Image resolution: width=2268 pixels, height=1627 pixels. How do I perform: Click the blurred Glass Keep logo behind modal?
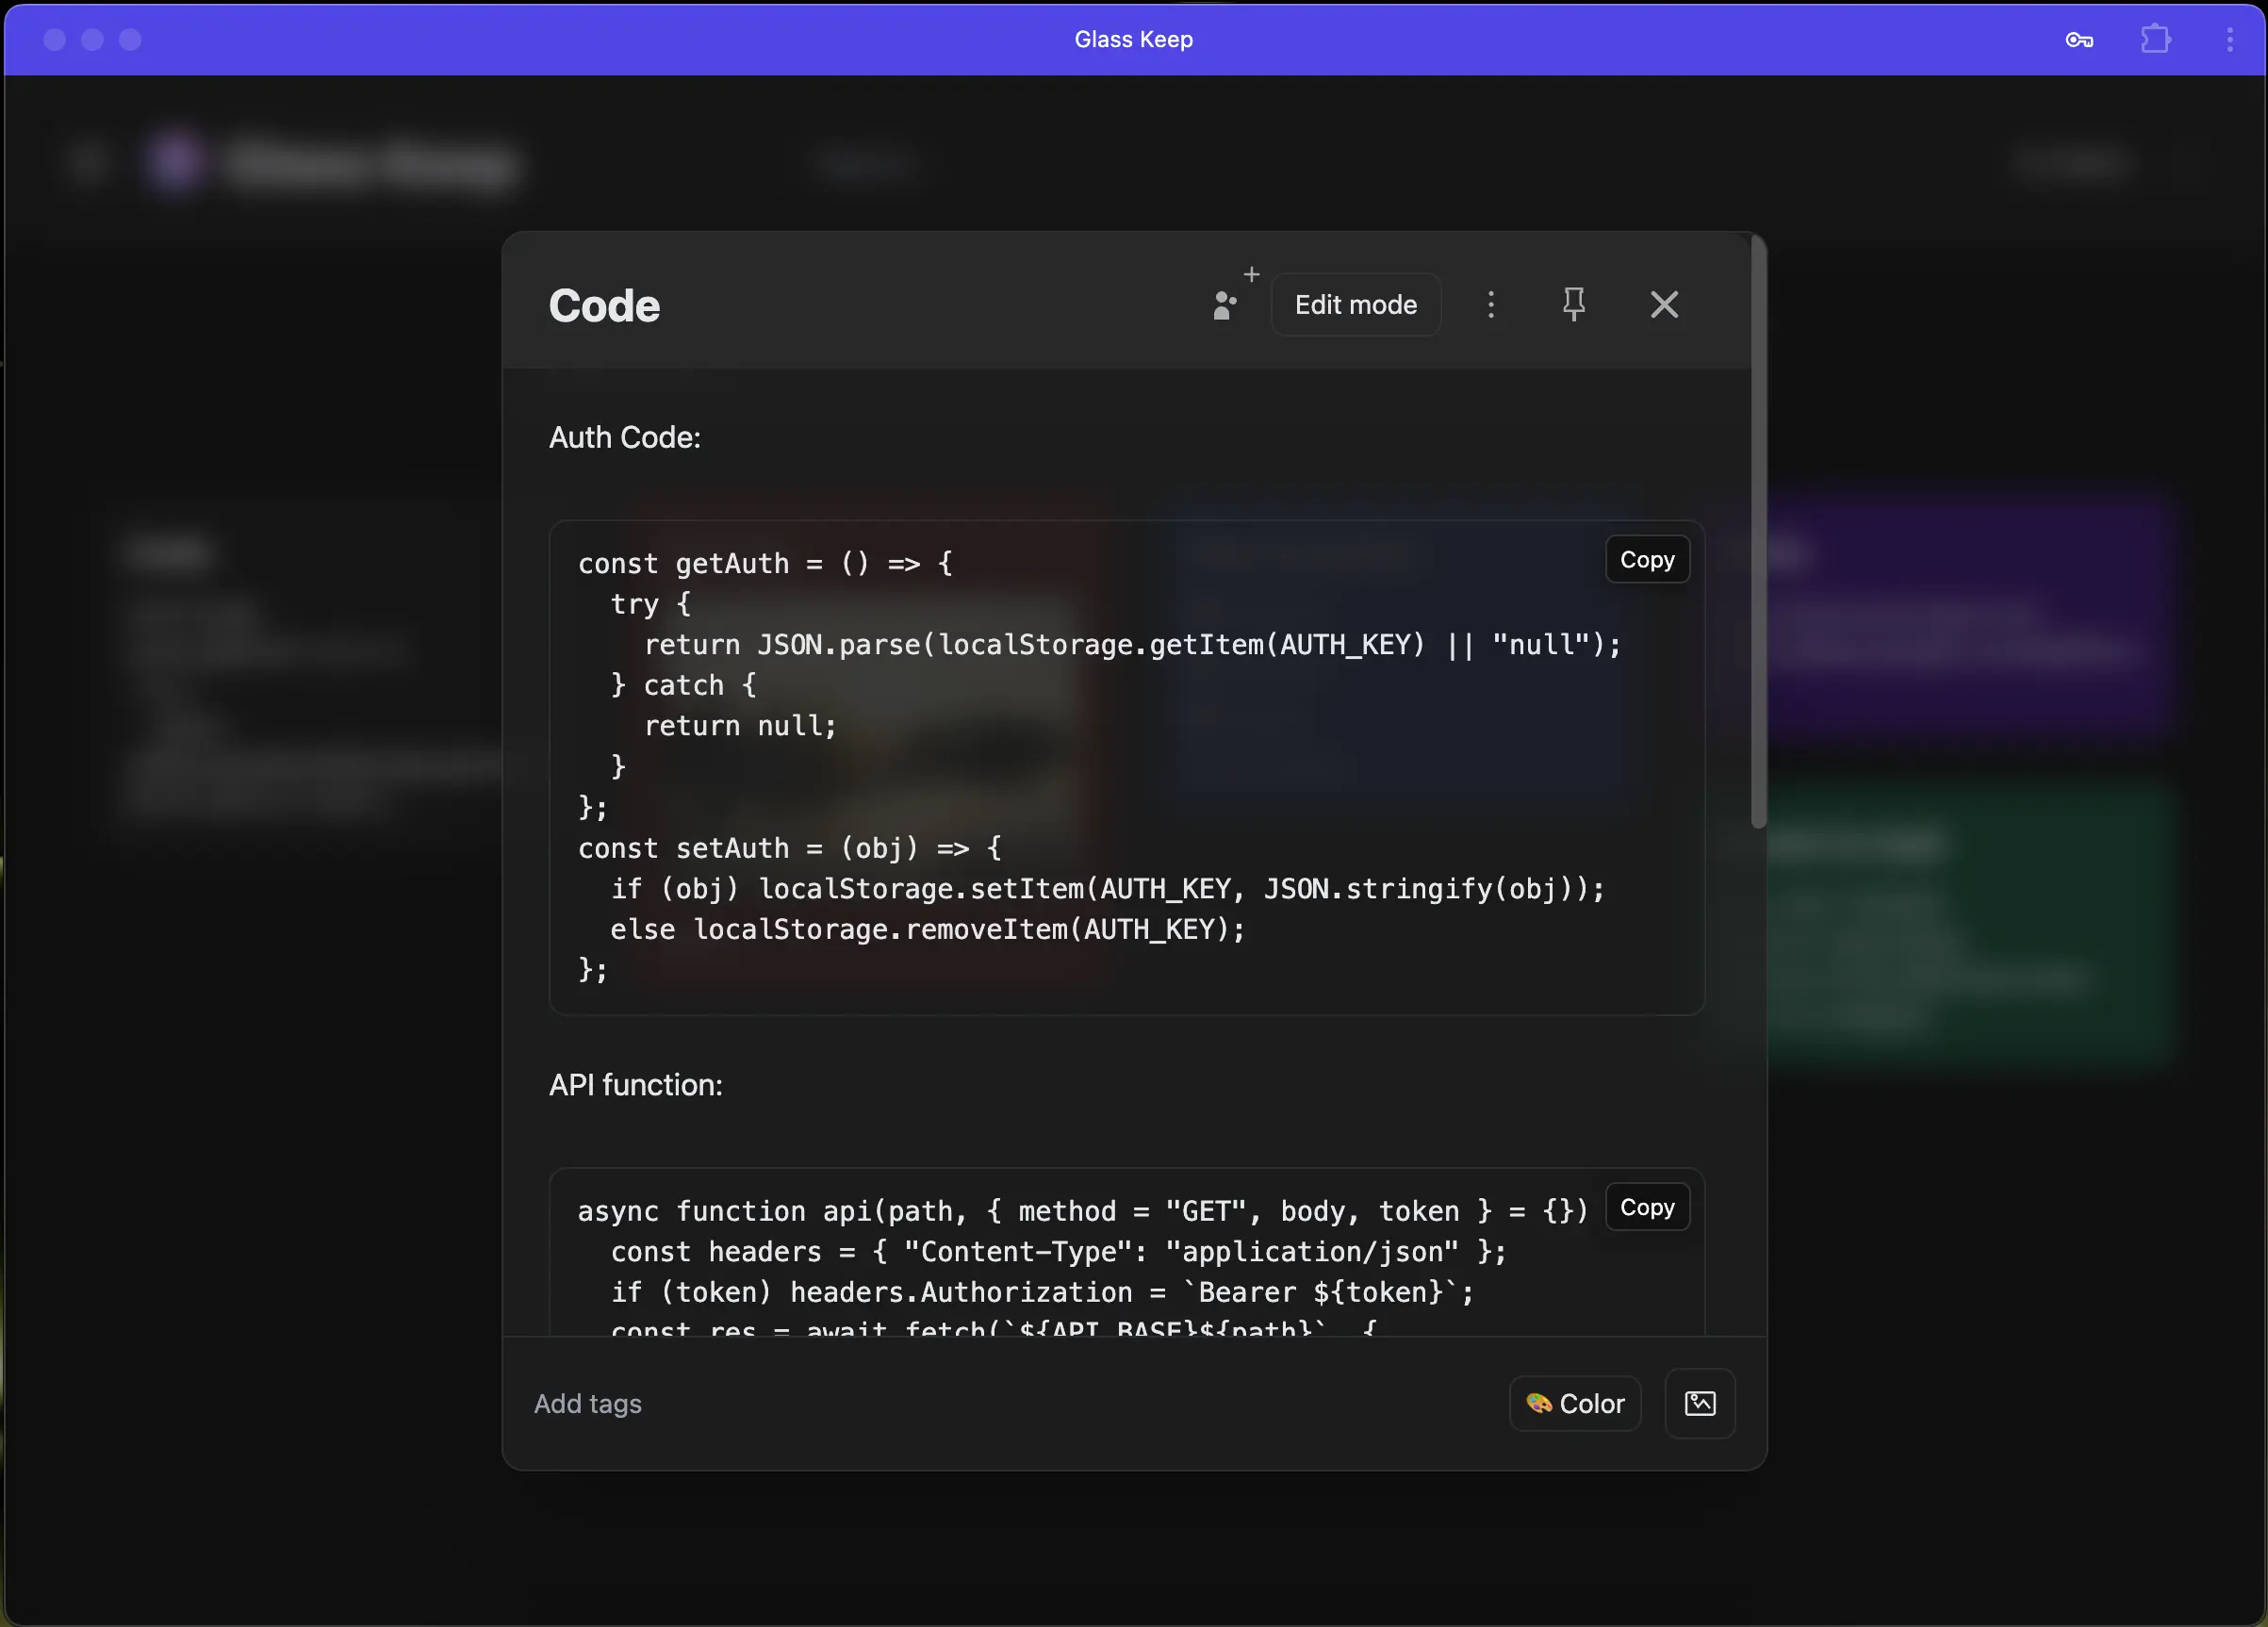coord(176,162)
